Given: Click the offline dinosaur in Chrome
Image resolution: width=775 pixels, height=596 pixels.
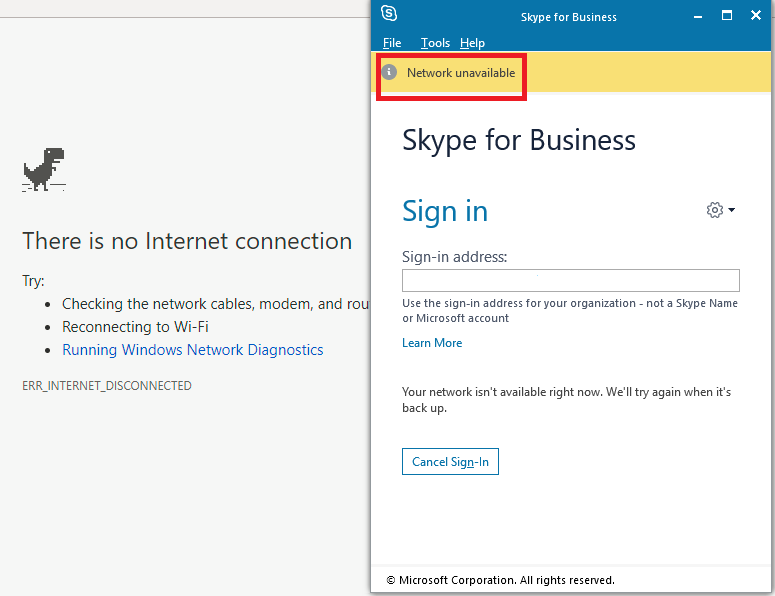Looking at the screenshot, I should [44, 169].
